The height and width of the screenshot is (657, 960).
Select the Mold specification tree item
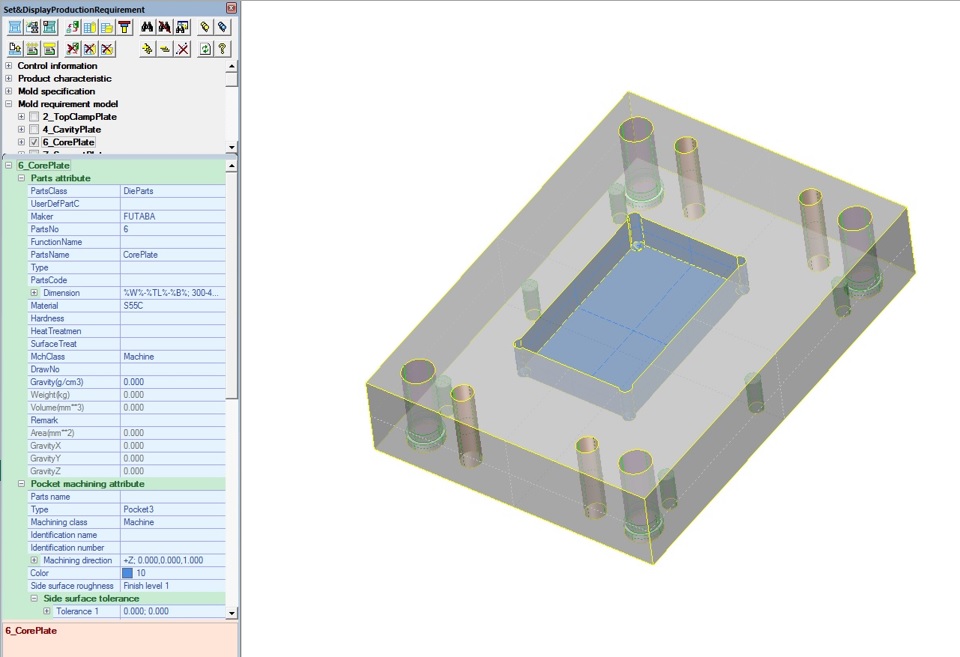56,91
